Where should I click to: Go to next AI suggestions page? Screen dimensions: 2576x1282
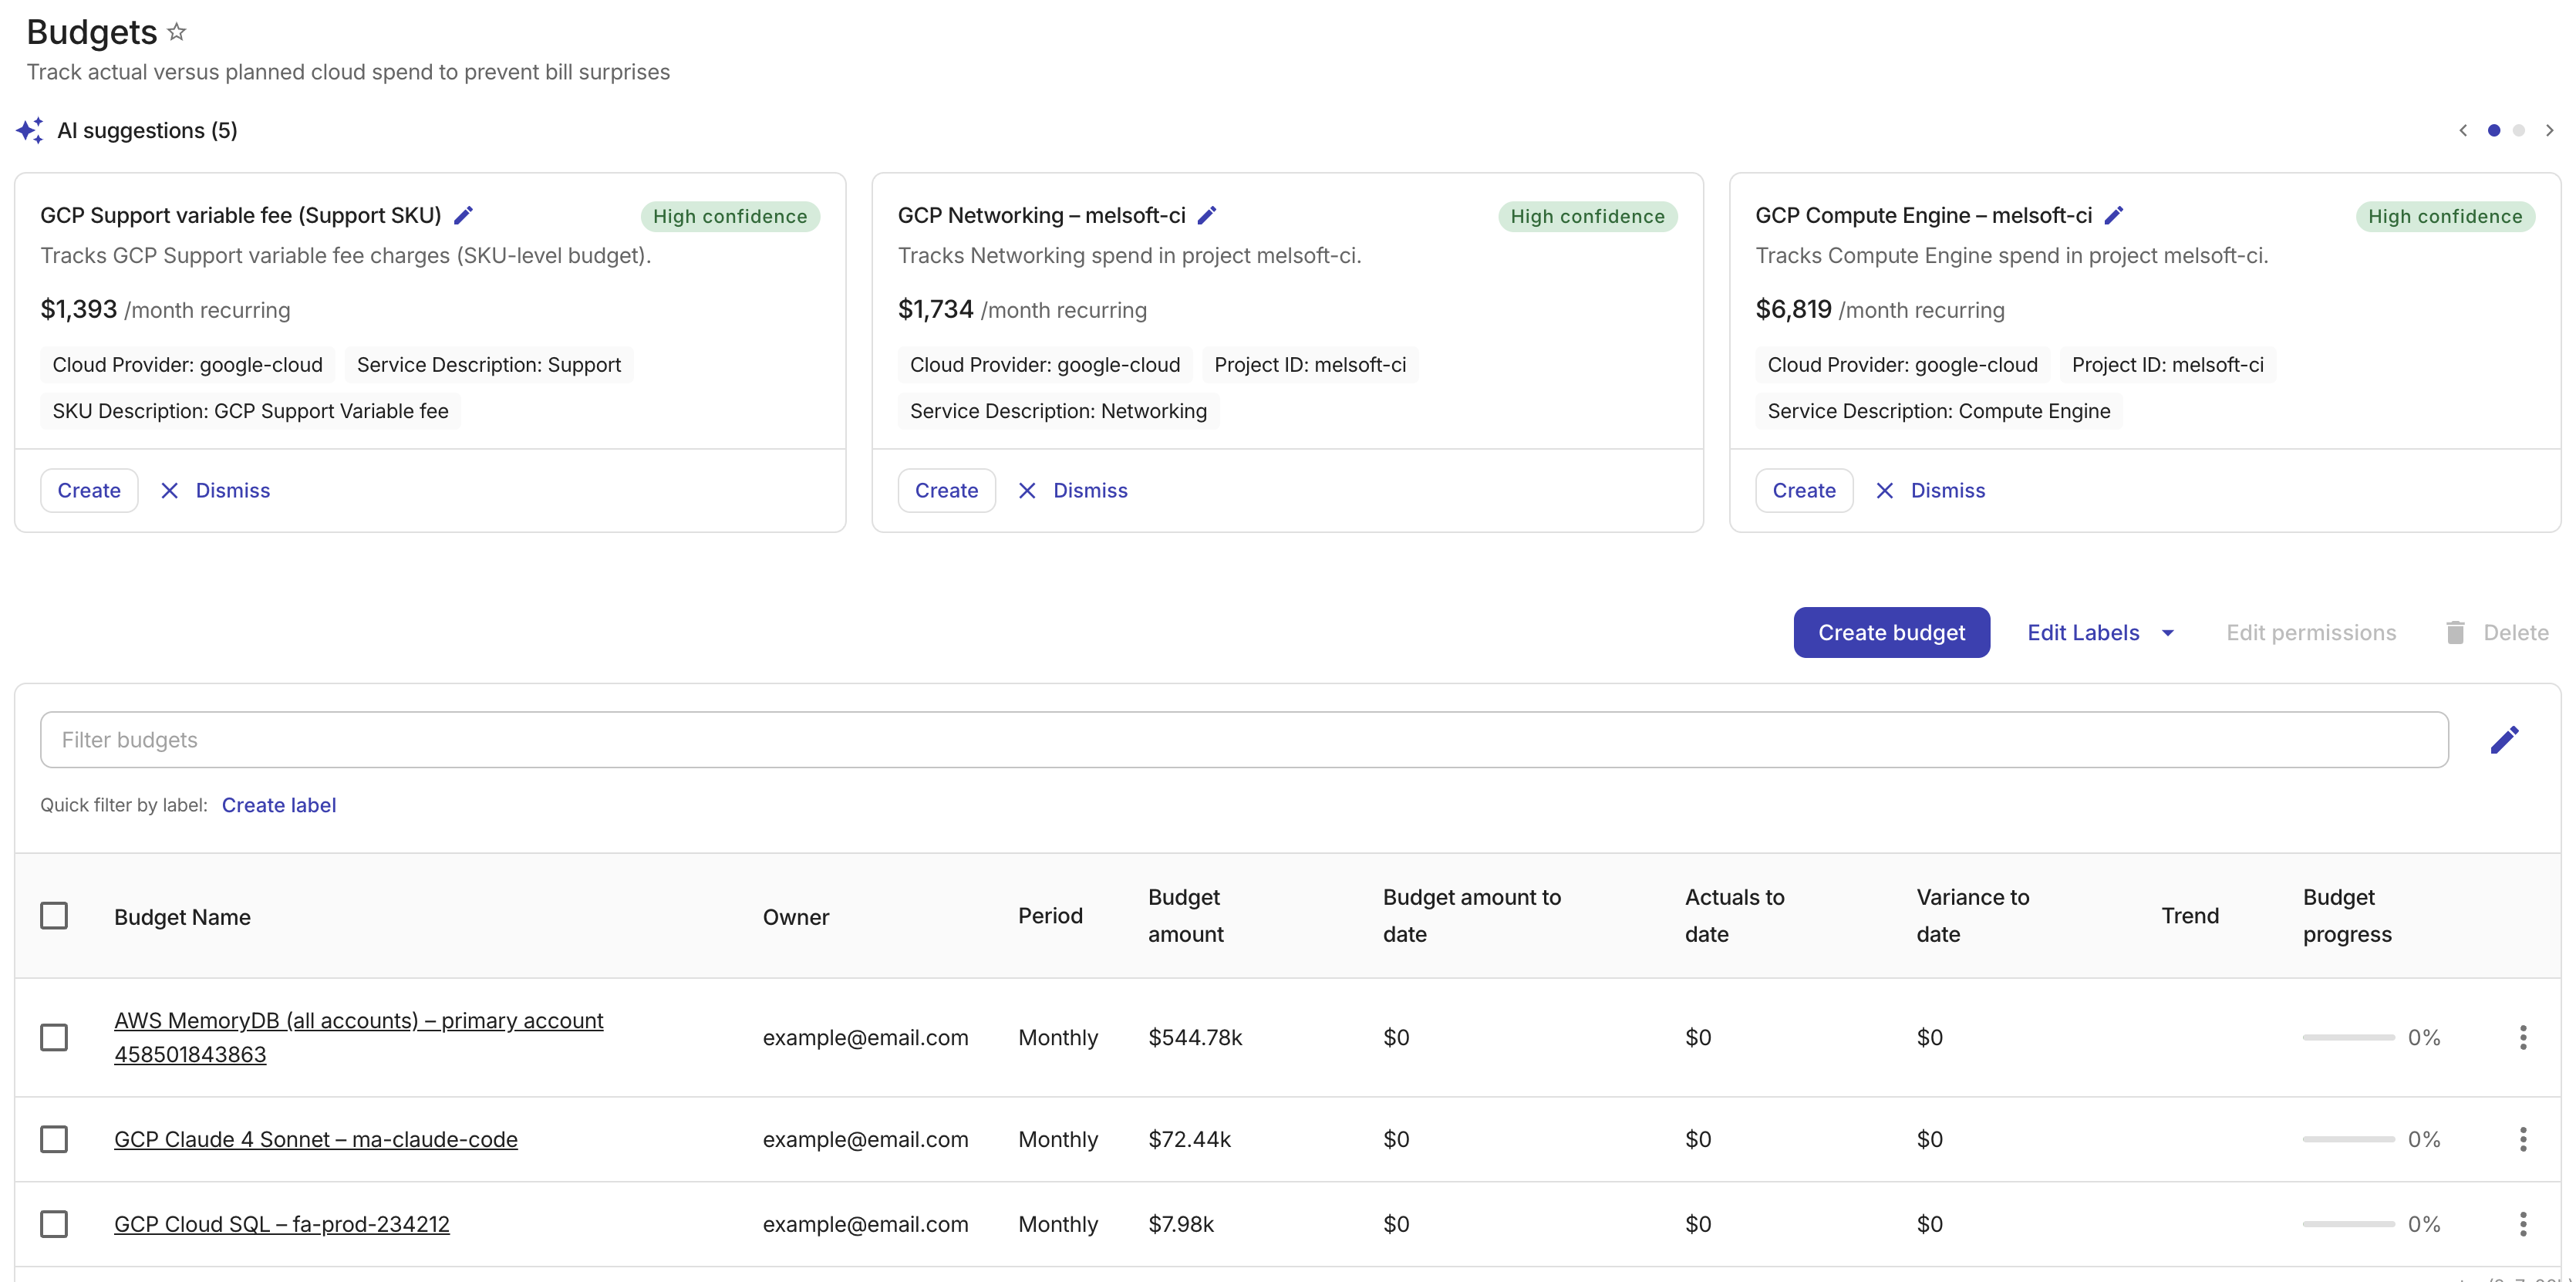click(2550, 130)
